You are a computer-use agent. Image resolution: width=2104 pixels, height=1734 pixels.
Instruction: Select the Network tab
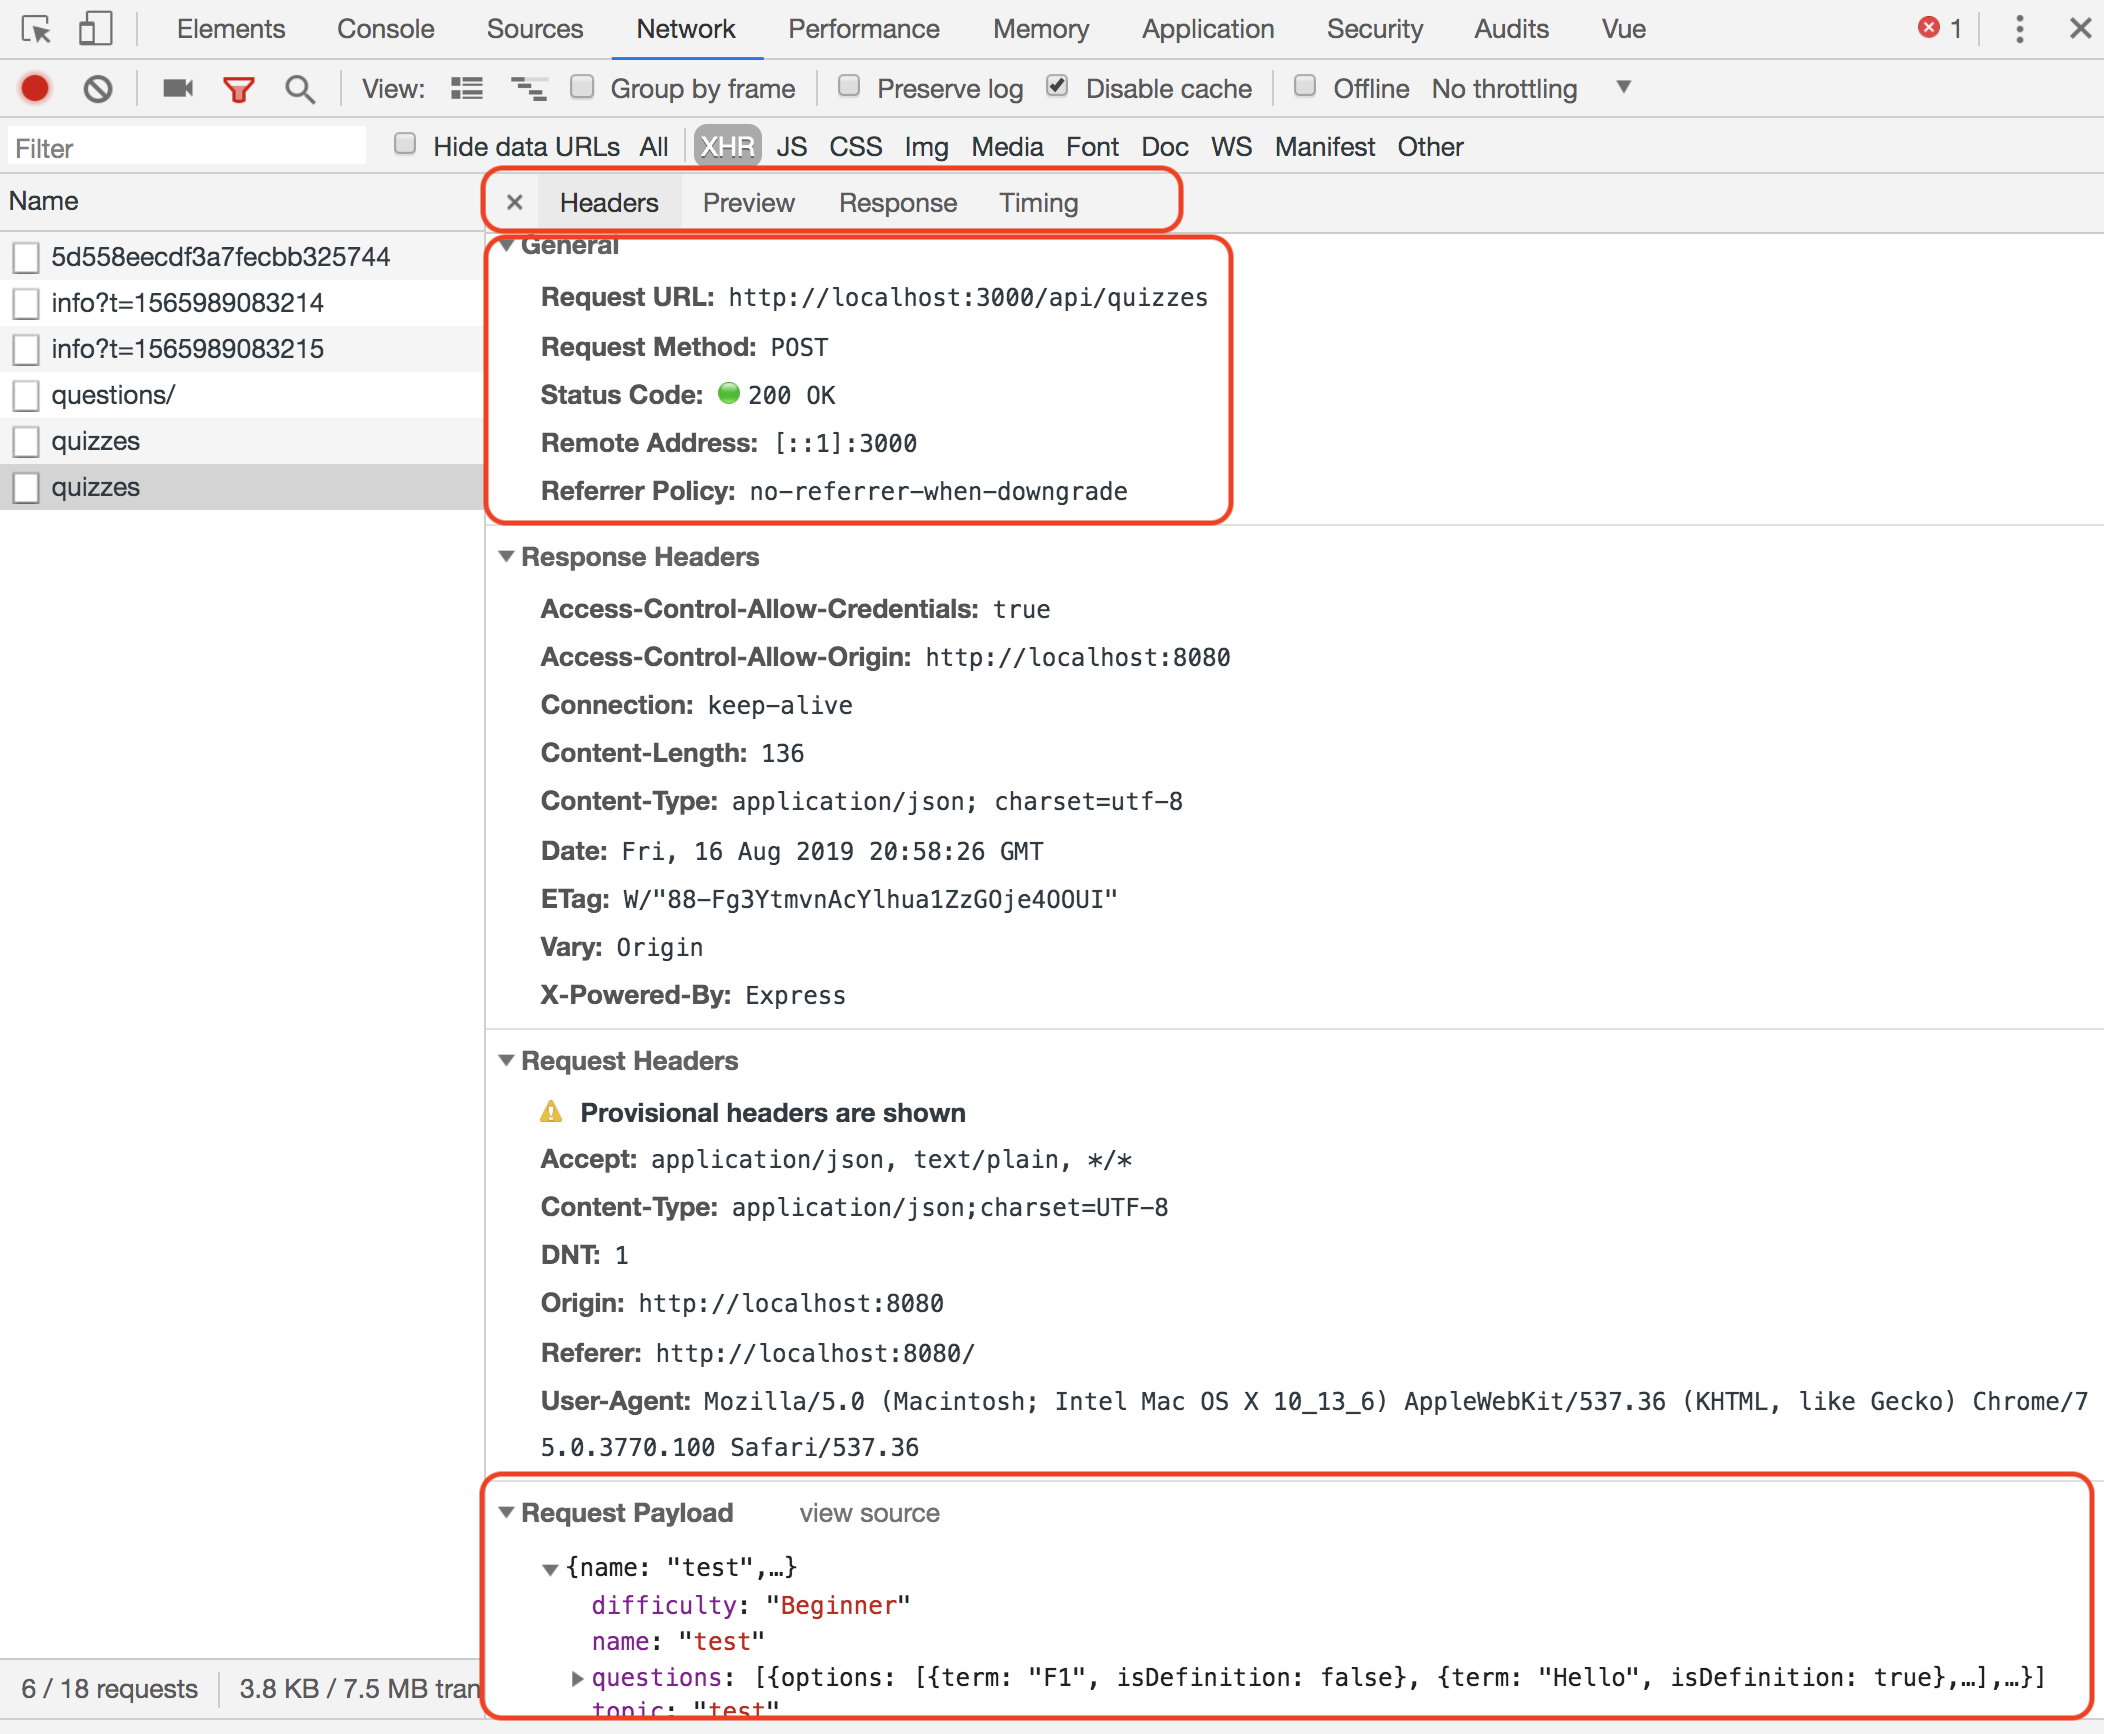tap(686, 29)
